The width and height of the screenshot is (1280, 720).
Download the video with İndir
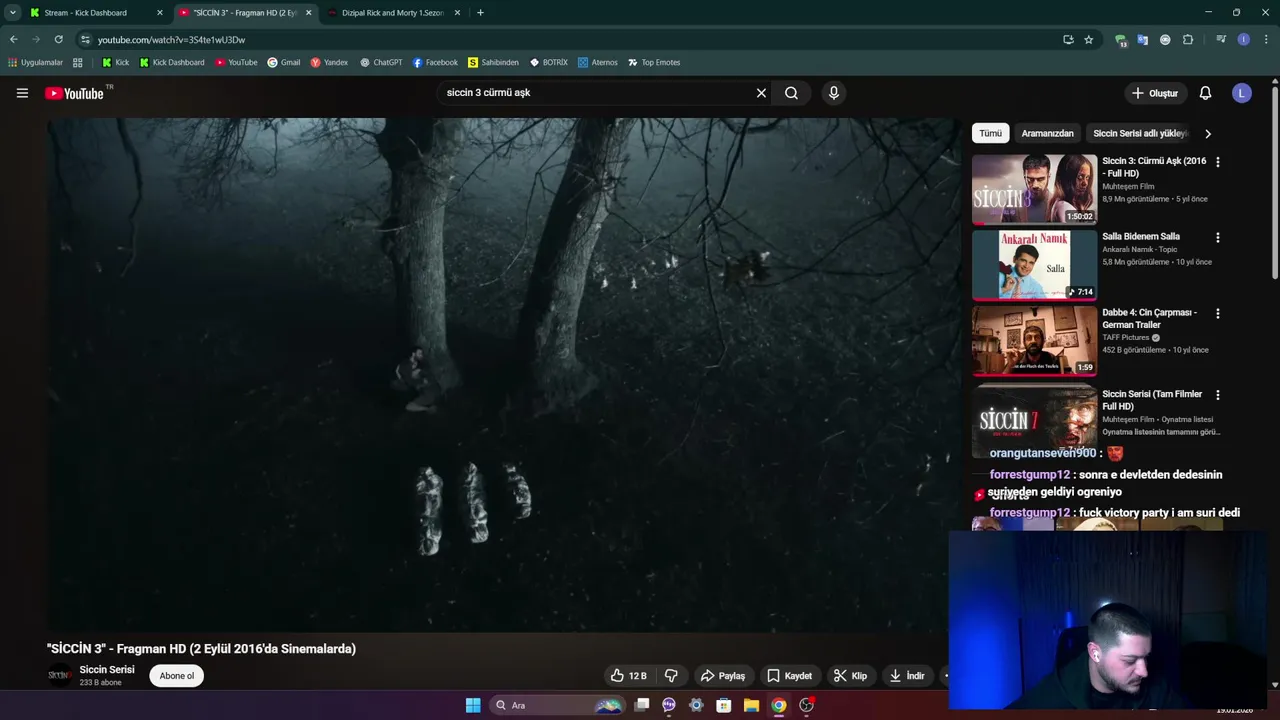[907, 676]
